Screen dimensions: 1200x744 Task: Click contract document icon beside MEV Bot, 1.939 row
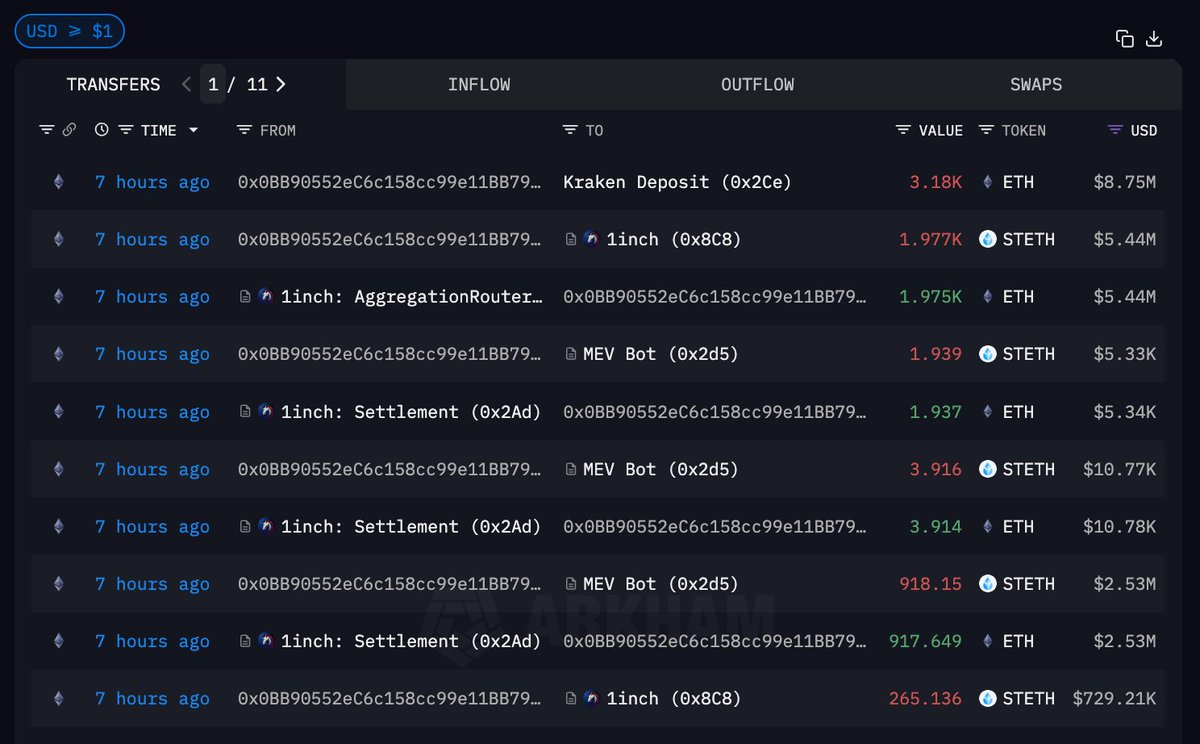571,354
